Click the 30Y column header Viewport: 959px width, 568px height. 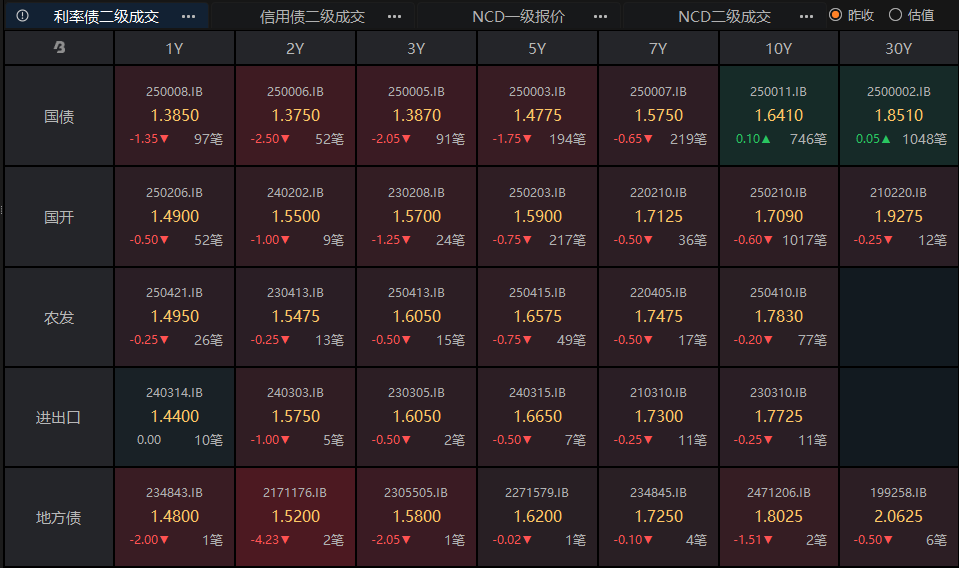coord(898,48)
